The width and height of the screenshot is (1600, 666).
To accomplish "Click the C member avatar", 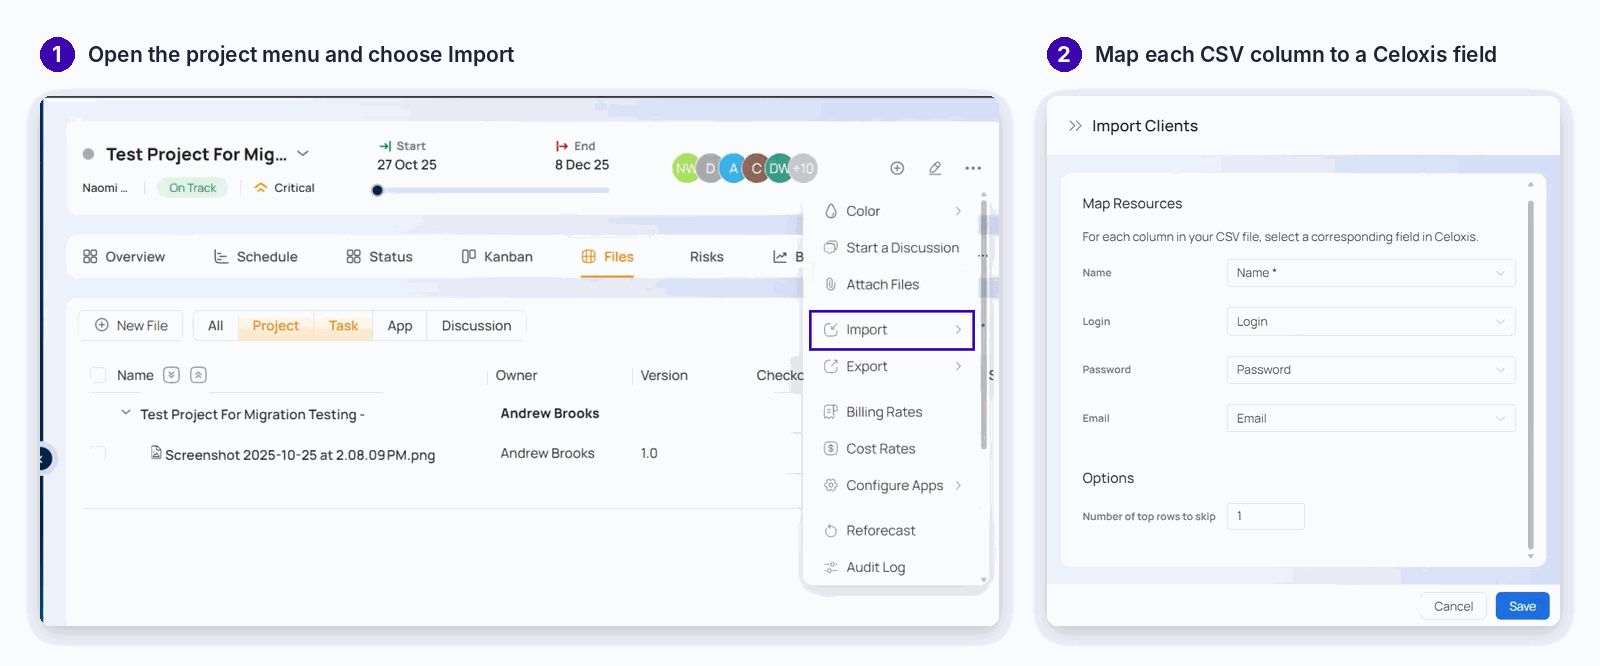I will tap(756, 168).
